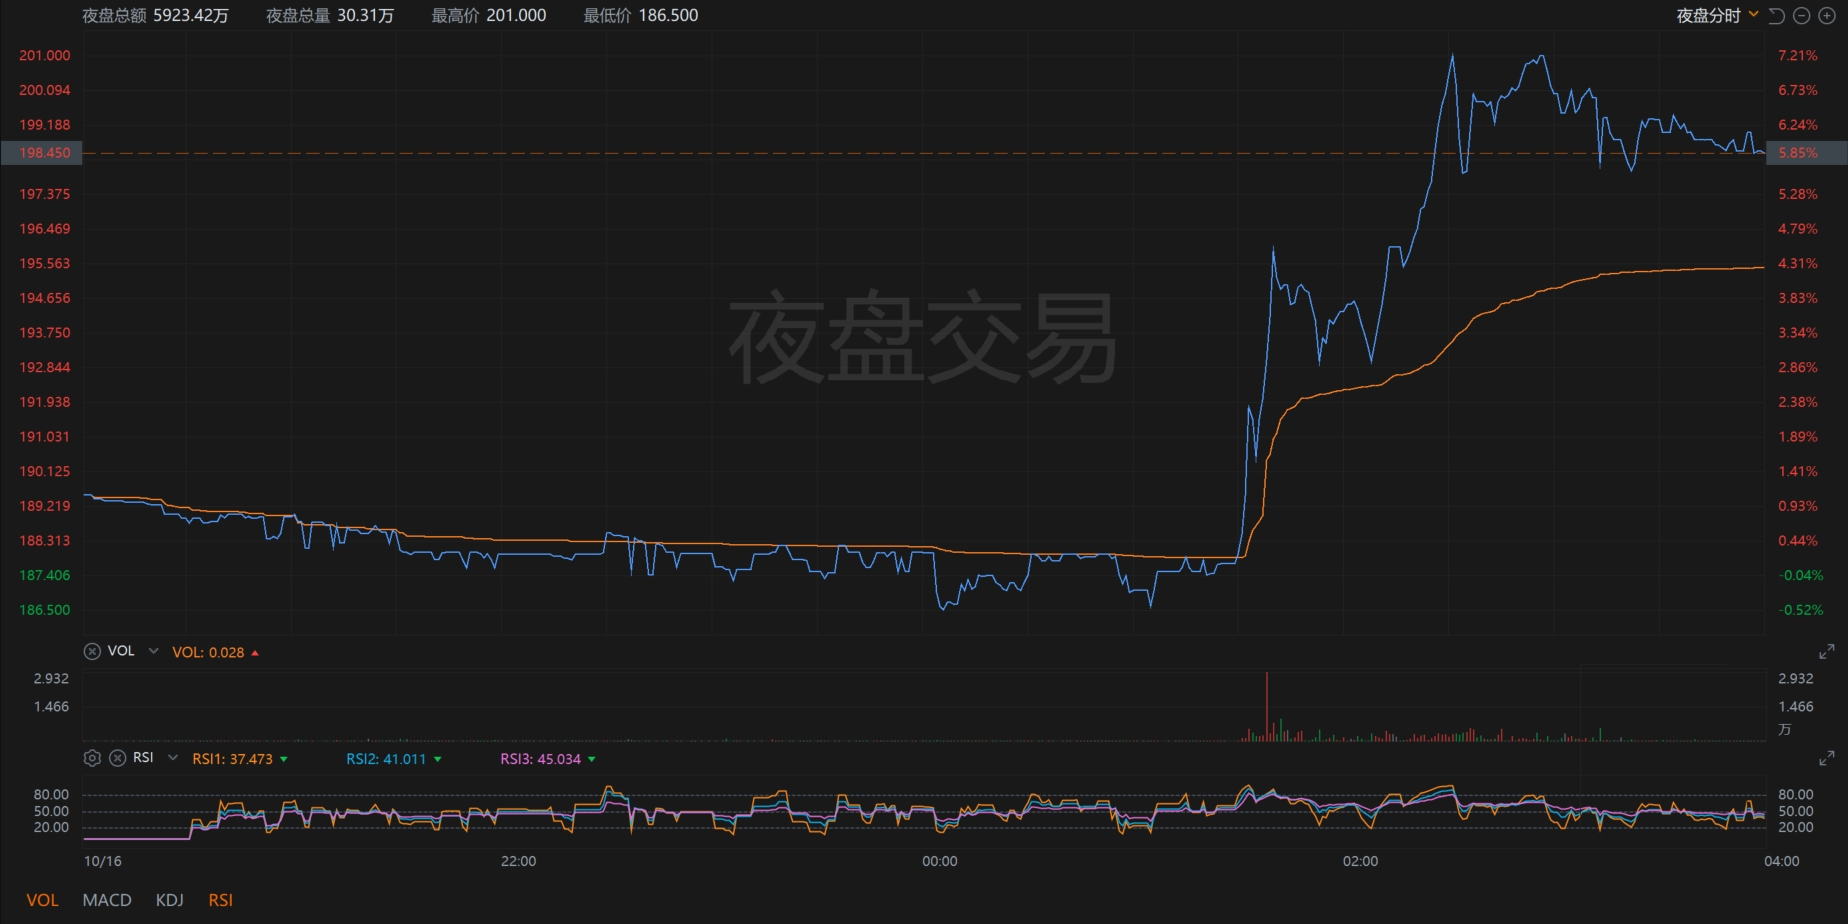Click the 最低价 186.500 label
This screenshot has width=1848, height=924.
[x=641, y=15]
